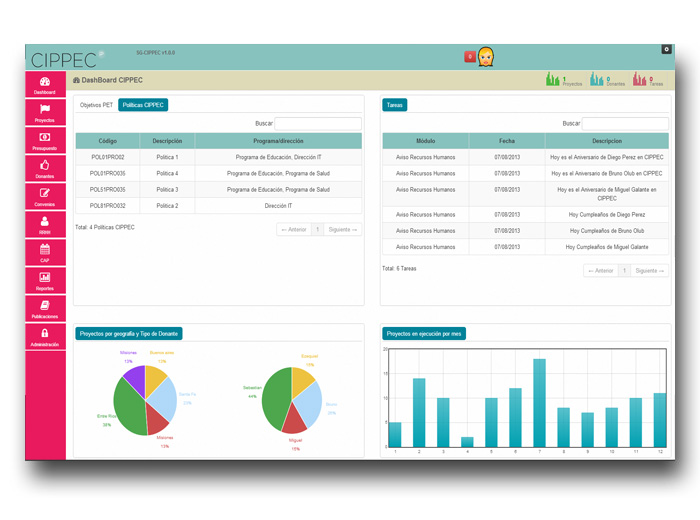Viewport: 700px width, 520px height.
Task: Click the settings gear icon top right
Action: click(x=667, y=49)
